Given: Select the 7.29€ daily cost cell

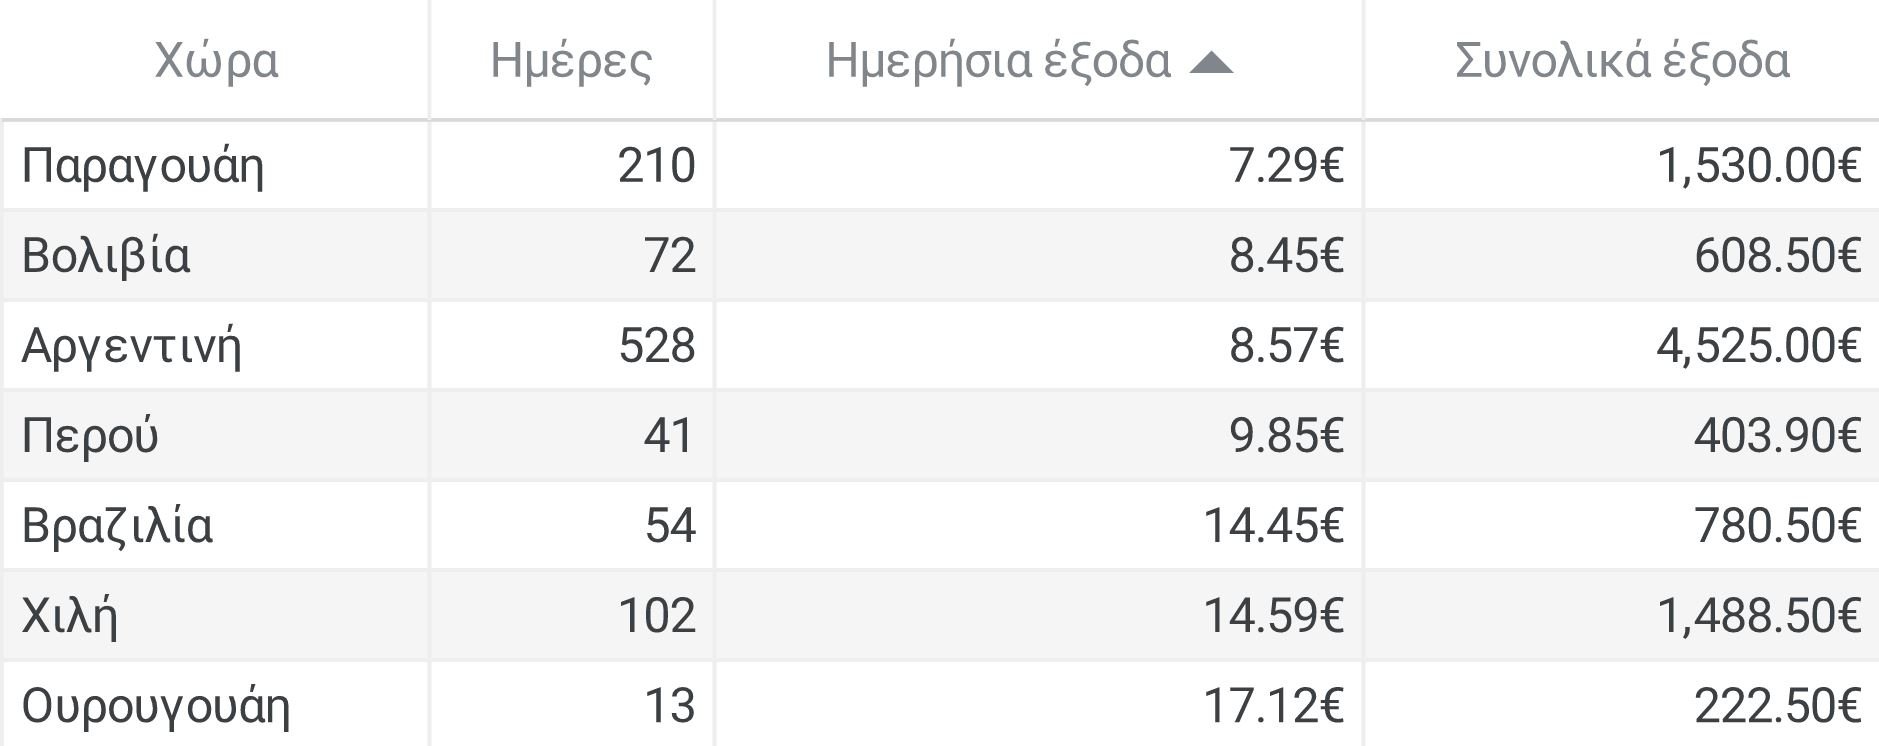Looking at the screenshot, I should coord(1286,166).
